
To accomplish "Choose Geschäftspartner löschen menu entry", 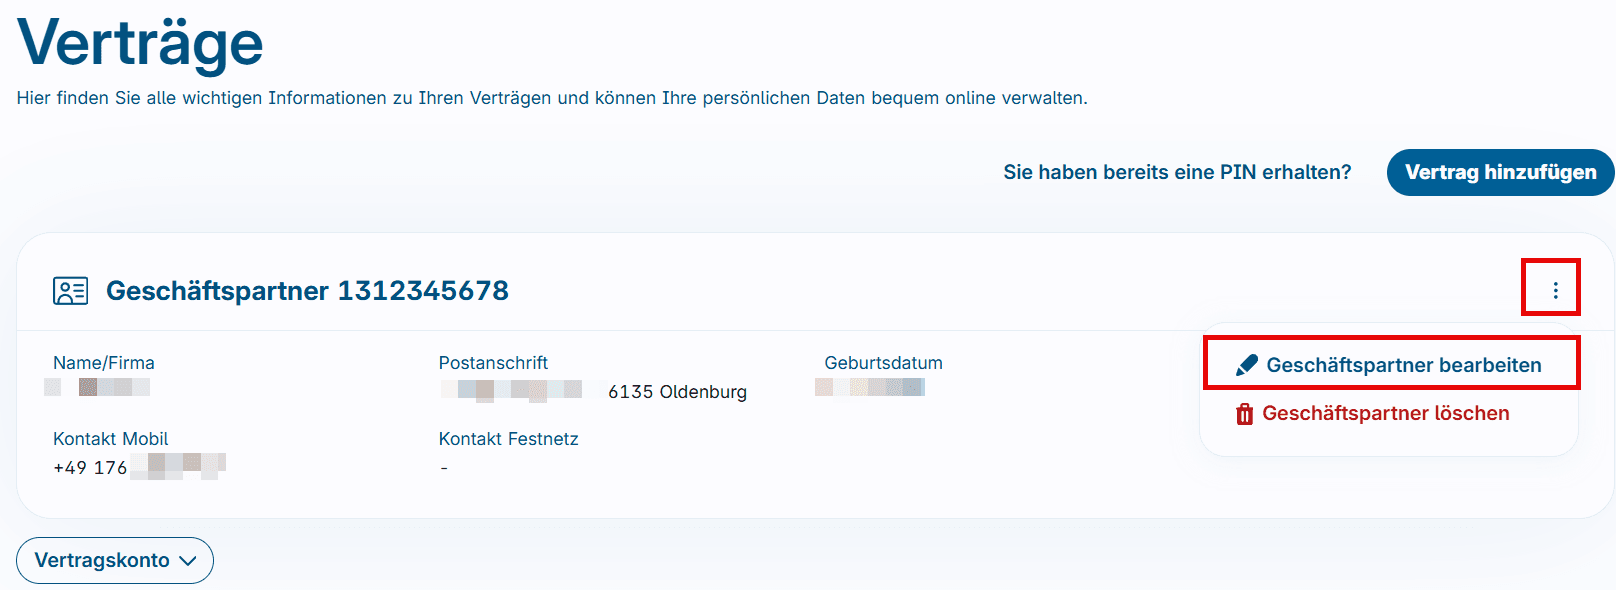I will [1372, 413].
